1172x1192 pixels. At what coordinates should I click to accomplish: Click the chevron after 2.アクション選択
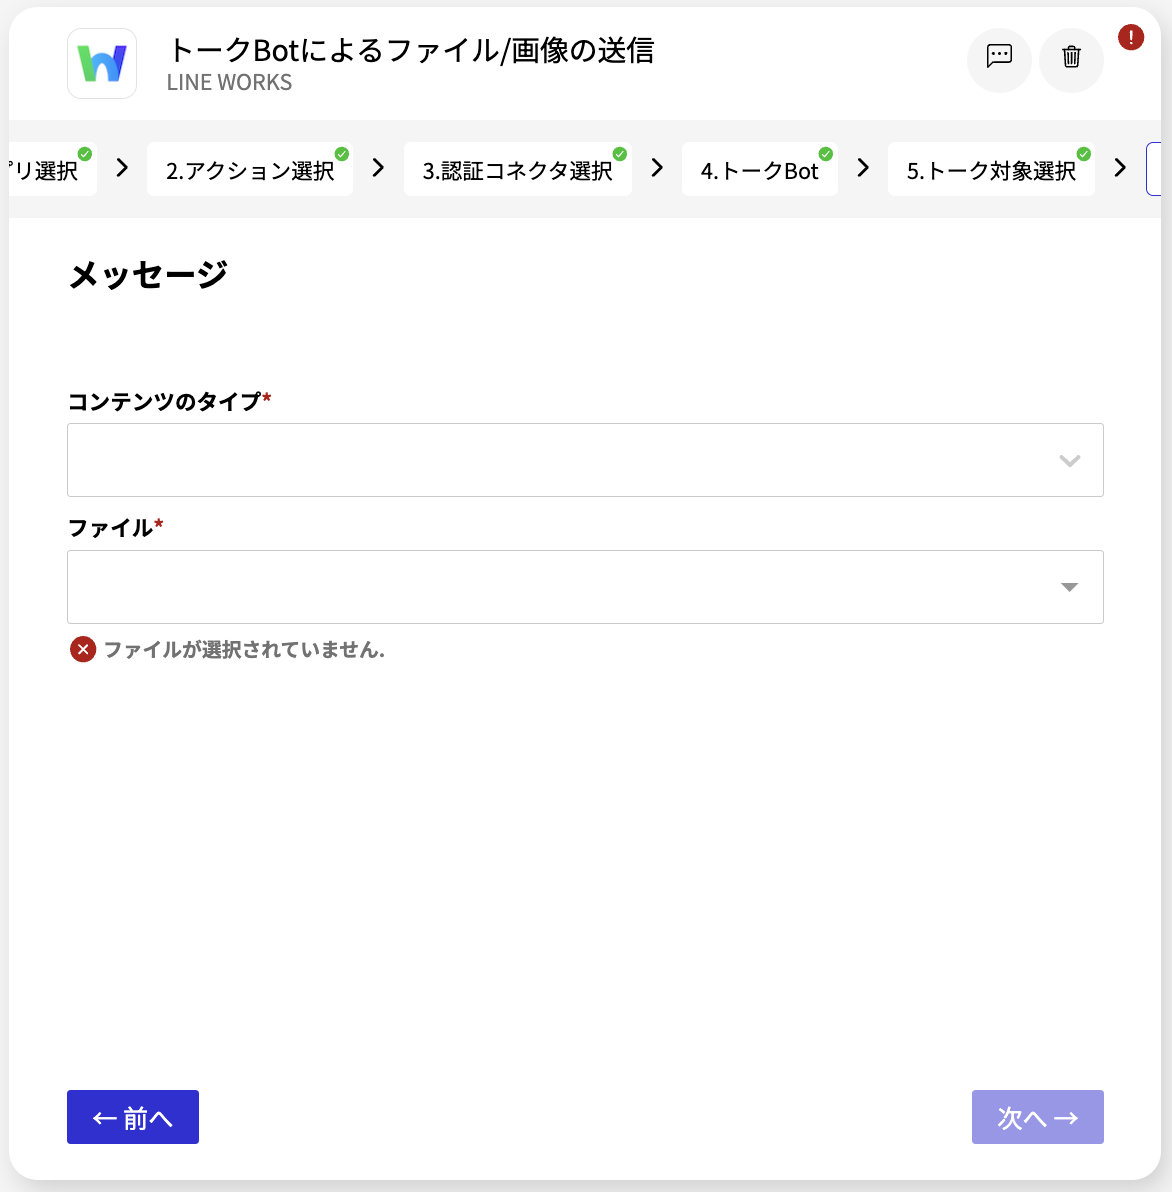pos(378,168)
